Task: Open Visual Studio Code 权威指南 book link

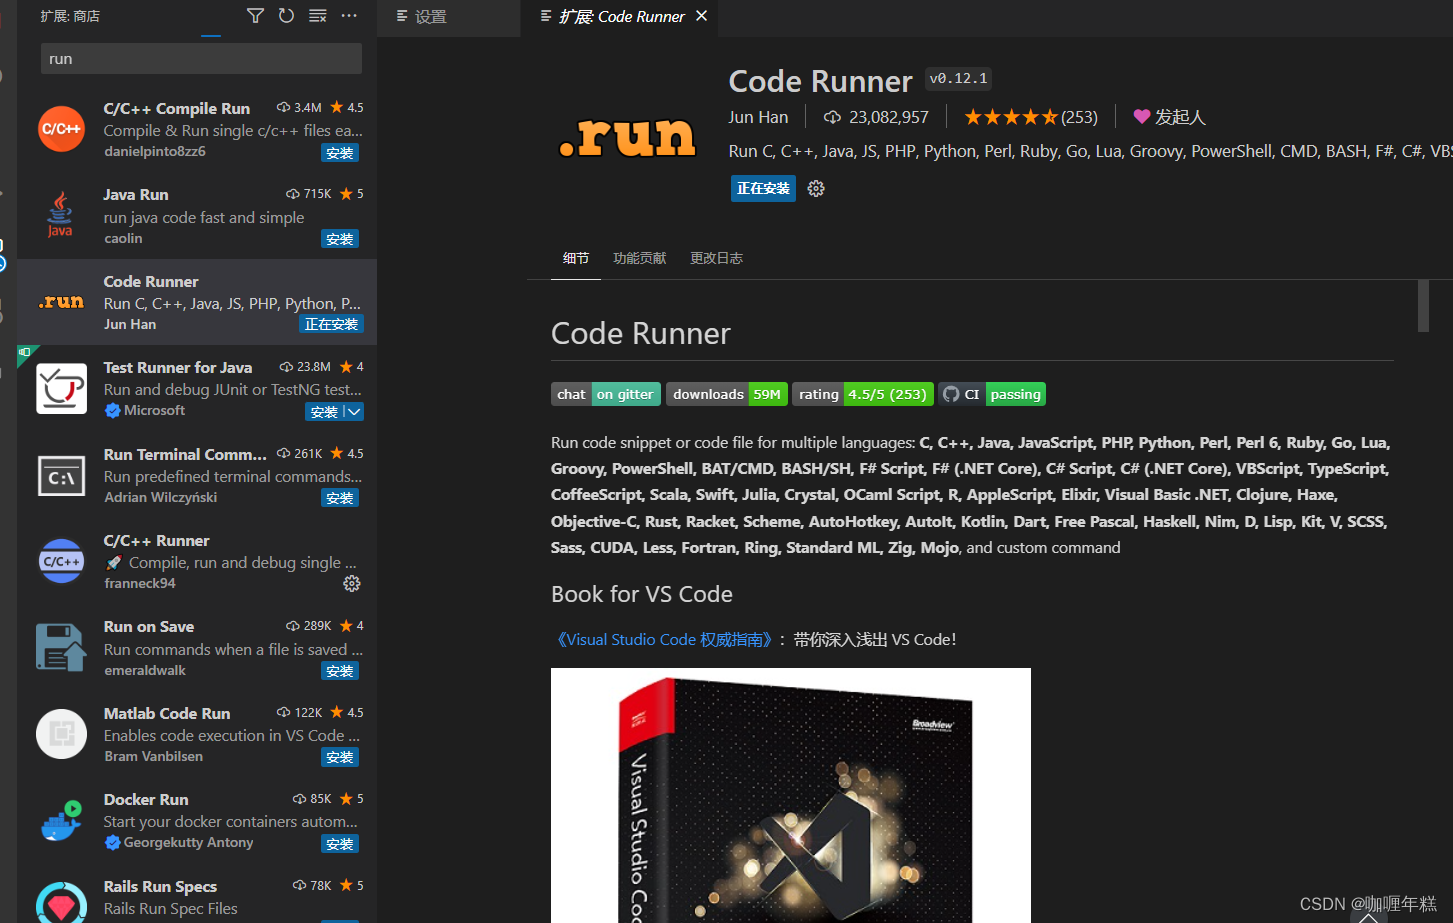Action: click(665, 639)
